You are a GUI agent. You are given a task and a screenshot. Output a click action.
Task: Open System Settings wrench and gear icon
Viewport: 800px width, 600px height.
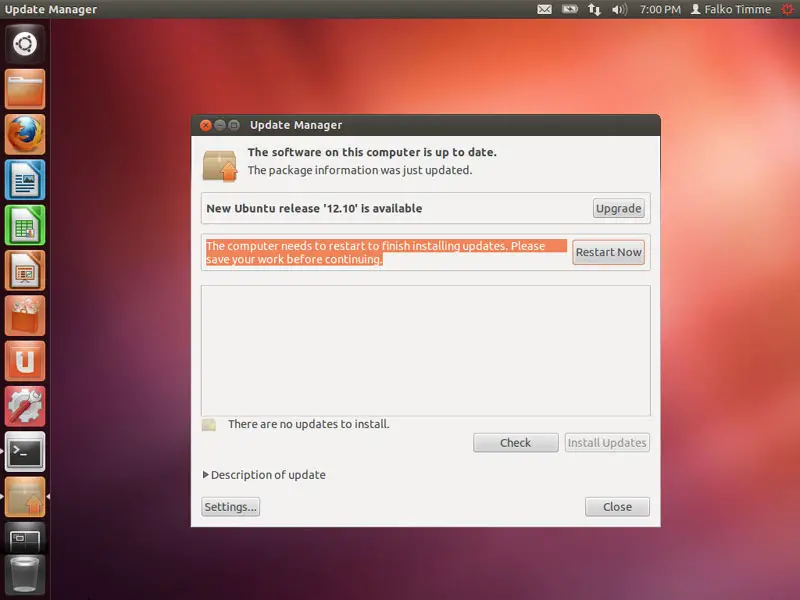(25, 407)
